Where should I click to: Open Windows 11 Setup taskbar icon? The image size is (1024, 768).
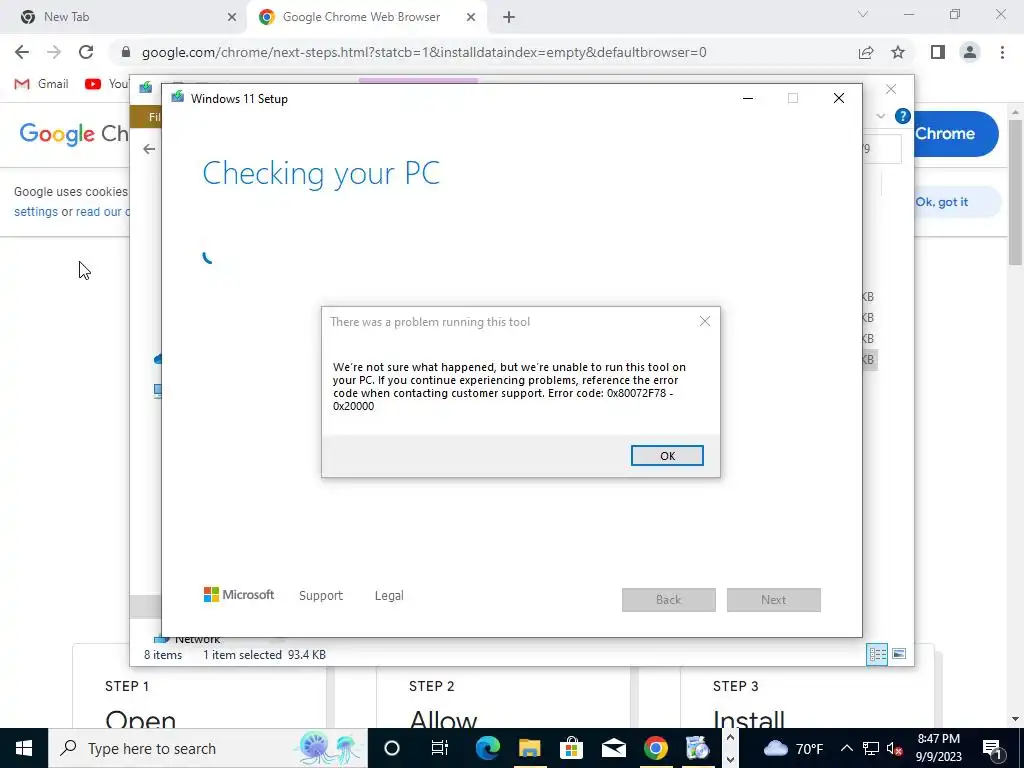click(x=697, y=748)
